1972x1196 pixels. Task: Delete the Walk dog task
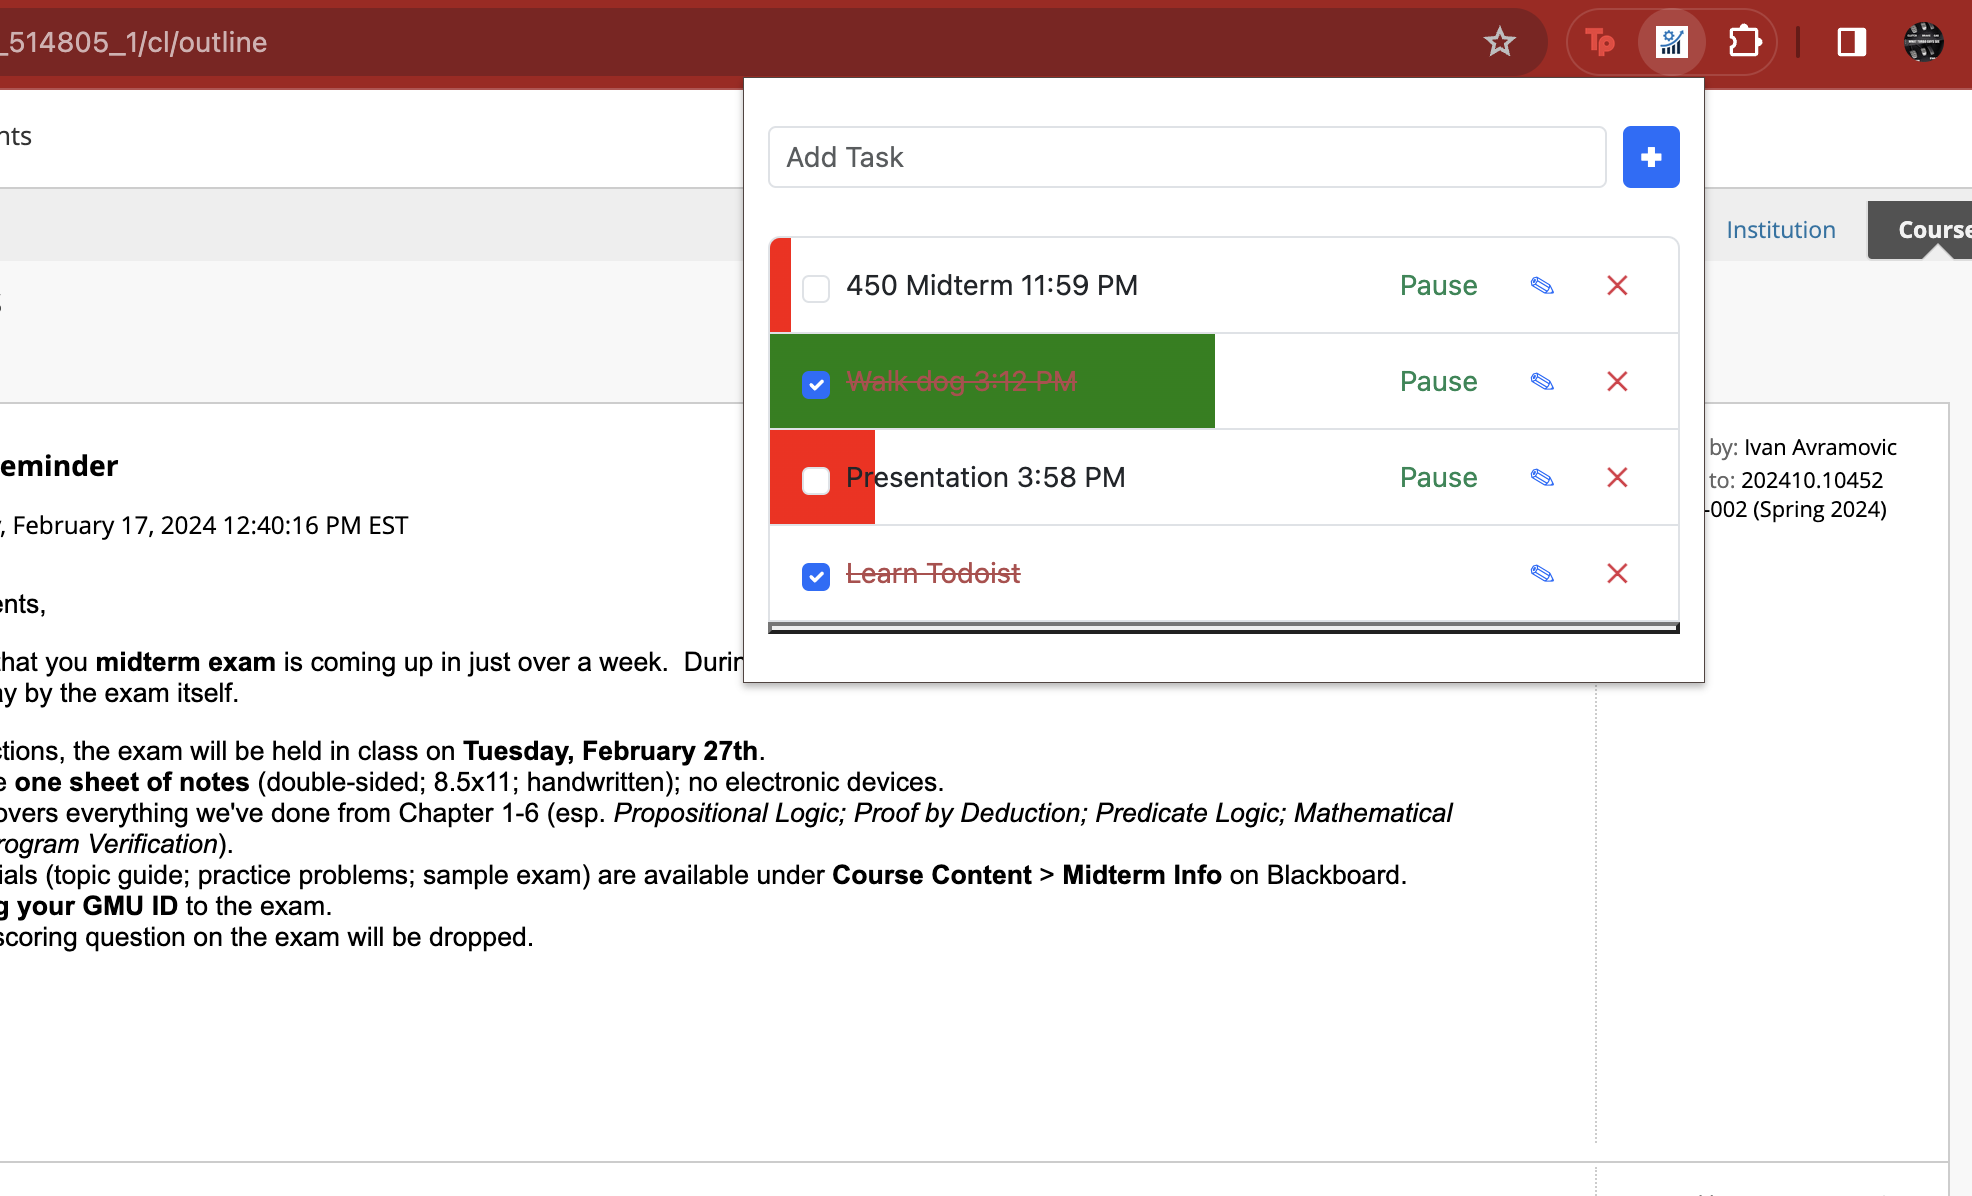pyautogui.click(x=1617, y=382)
